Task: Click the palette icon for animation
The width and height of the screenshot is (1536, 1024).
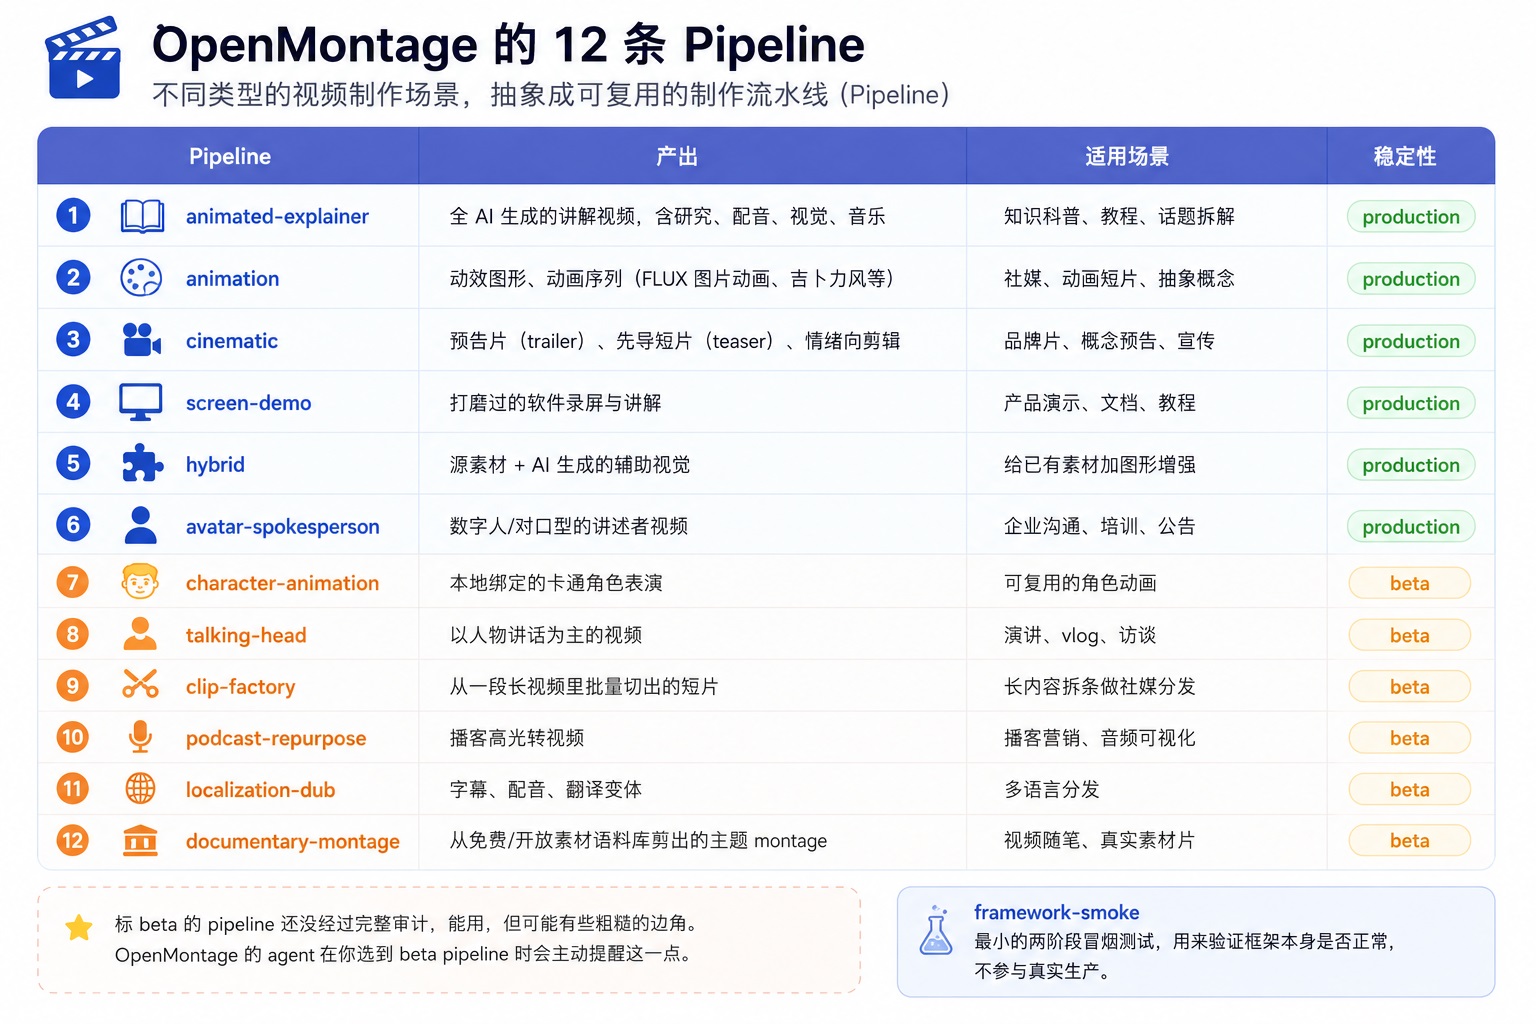Action: (x=141, y=278)
